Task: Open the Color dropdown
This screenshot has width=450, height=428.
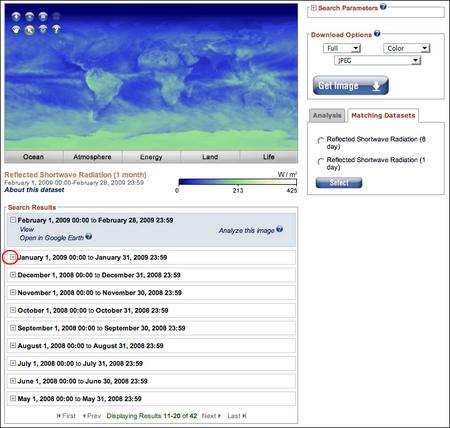Action: (x=407, y=48)
